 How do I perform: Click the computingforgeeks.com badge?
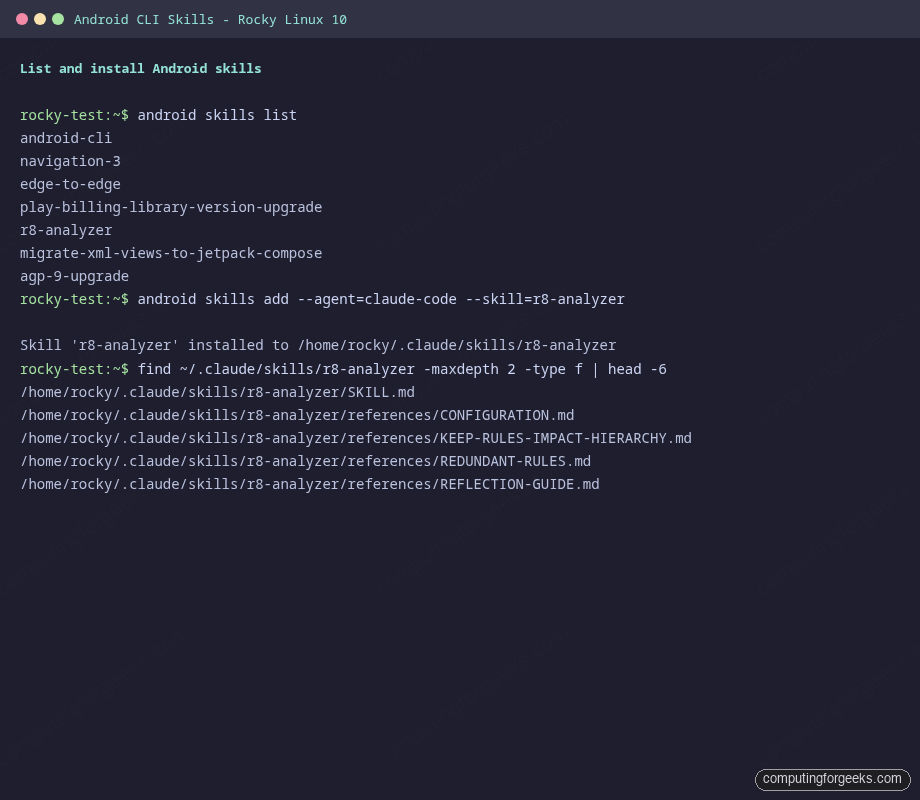point(832,779)
